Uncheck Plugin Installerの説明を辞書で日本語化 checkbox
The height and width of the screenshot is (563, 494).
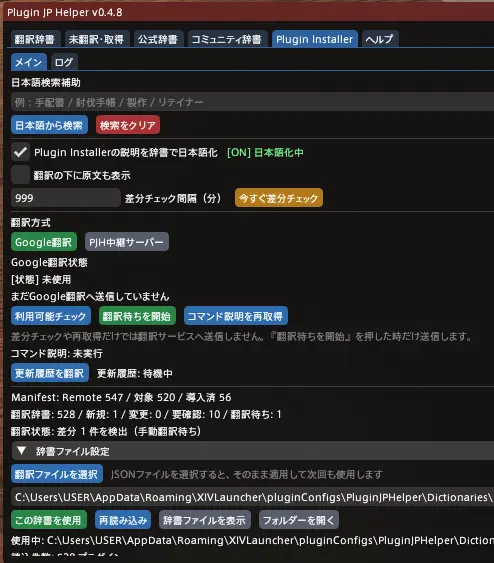point(20,153)
